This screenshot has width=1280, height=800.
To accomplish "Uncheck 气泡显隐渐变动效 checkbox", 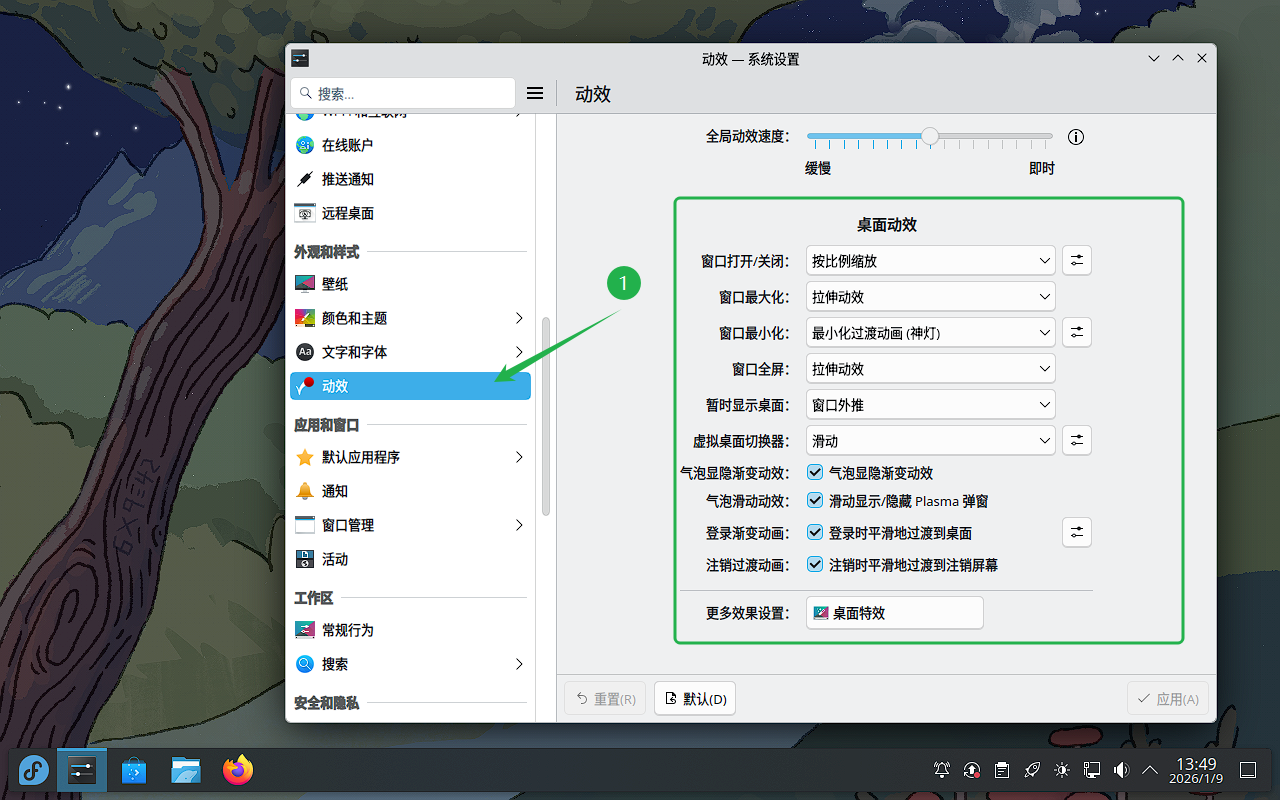I will 815,473.
